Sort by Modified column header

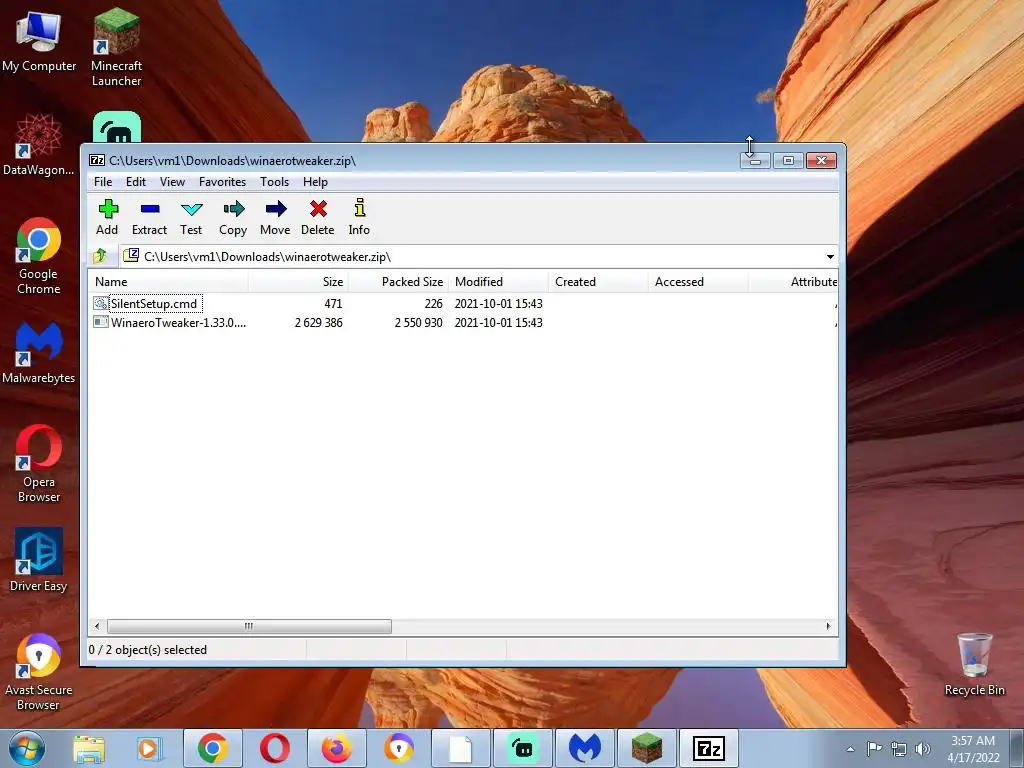coord(498,281)
